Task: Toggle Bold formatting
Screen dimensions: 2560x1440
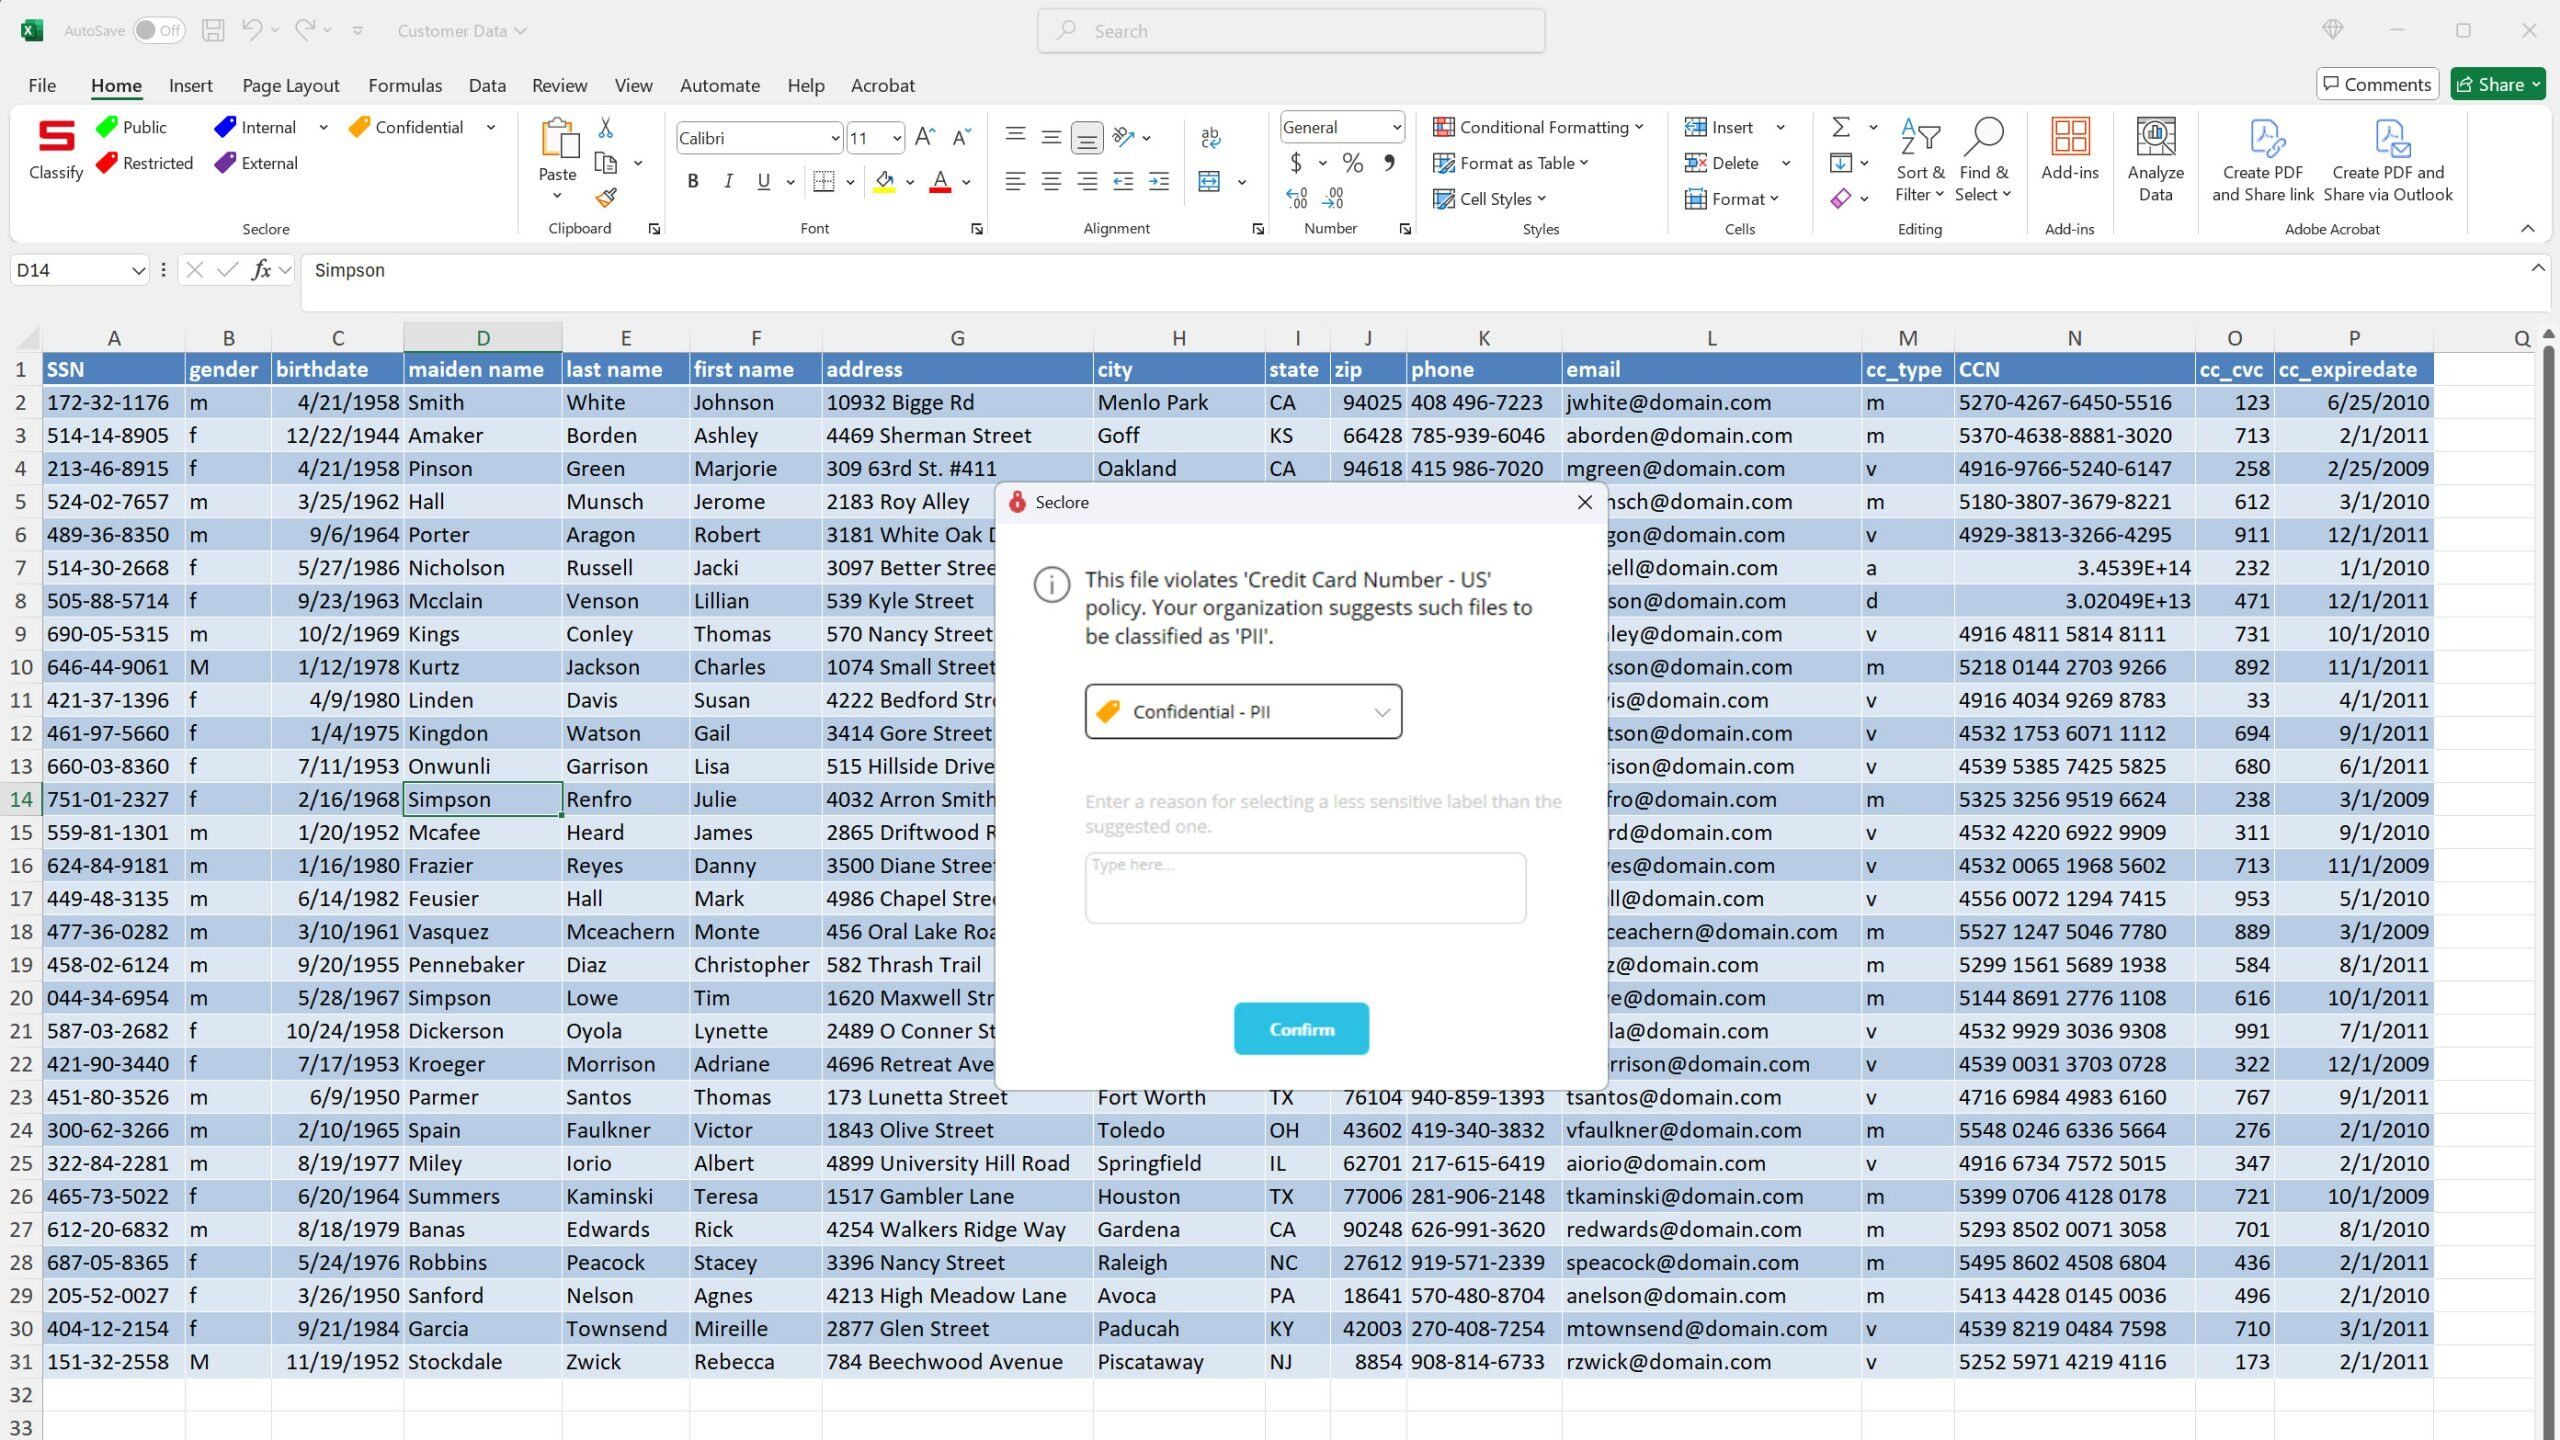Action: (692, 181)
